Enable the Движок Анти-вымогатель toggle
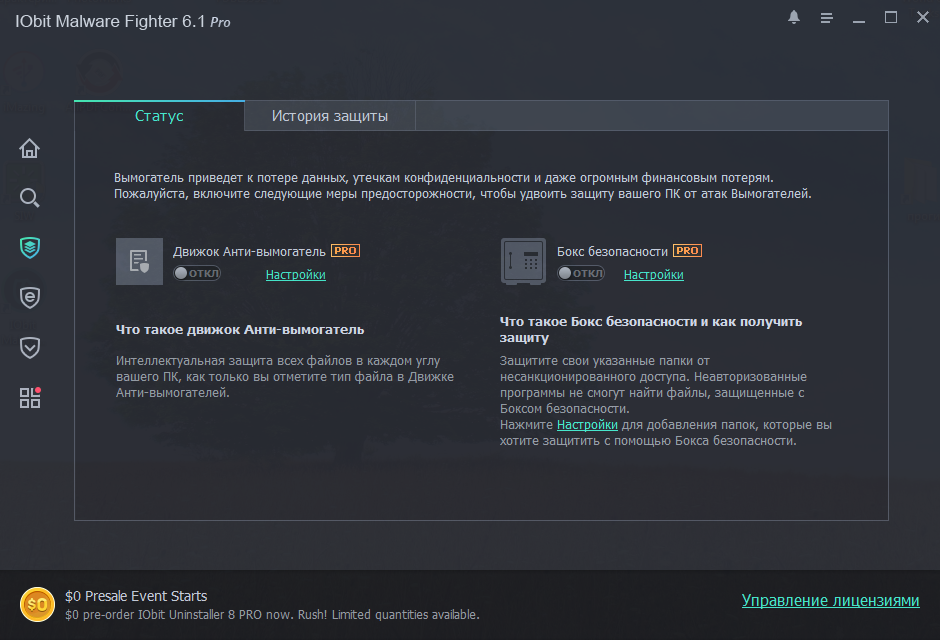 point(197,273)
